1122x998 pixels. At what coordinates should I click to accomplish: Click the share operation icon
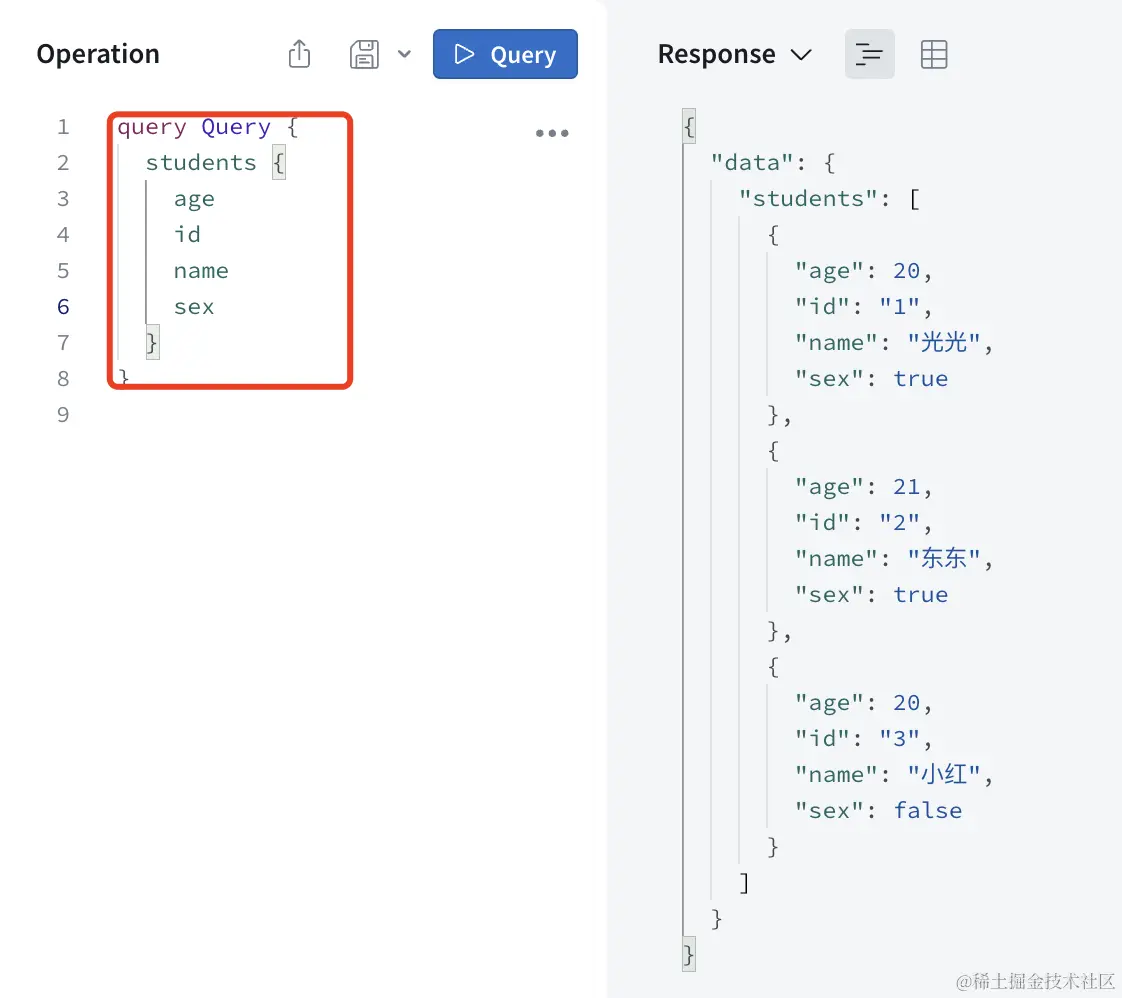click(299, 54)
